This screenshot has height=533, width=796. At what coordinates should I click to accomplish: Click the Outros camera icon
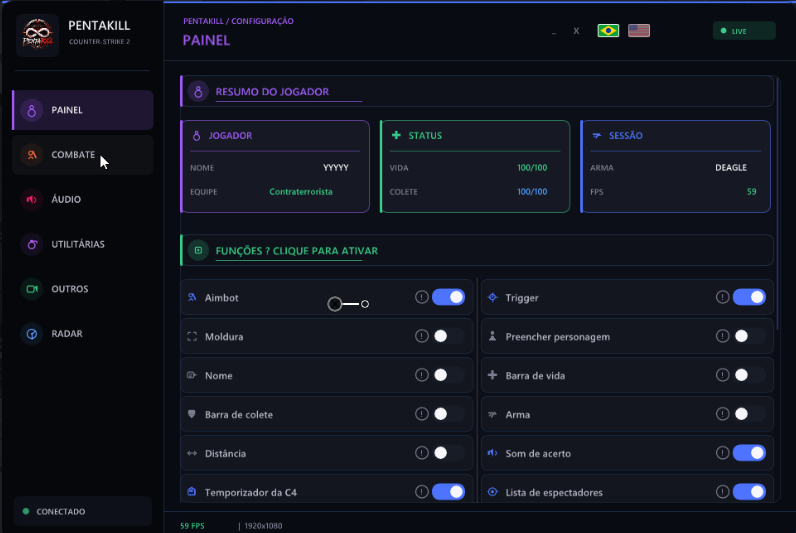pos(32,289)
